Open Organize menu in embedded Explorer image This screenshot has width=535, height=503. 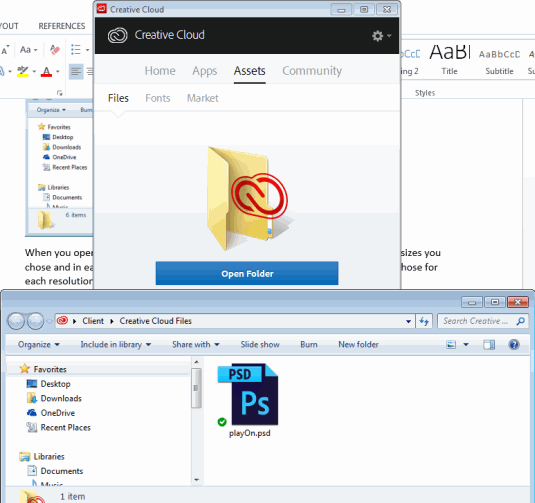coord(51,110)
